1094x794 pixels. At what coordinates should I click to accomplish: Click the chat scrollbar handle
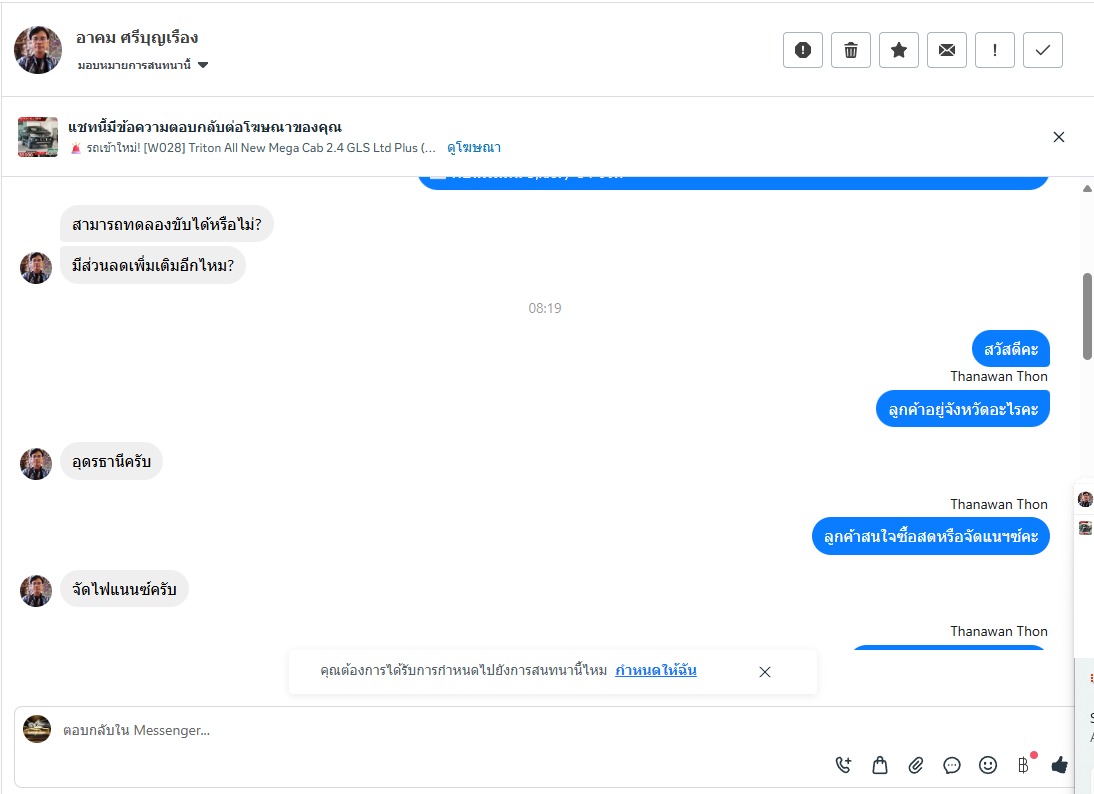tap(1087, 316)
